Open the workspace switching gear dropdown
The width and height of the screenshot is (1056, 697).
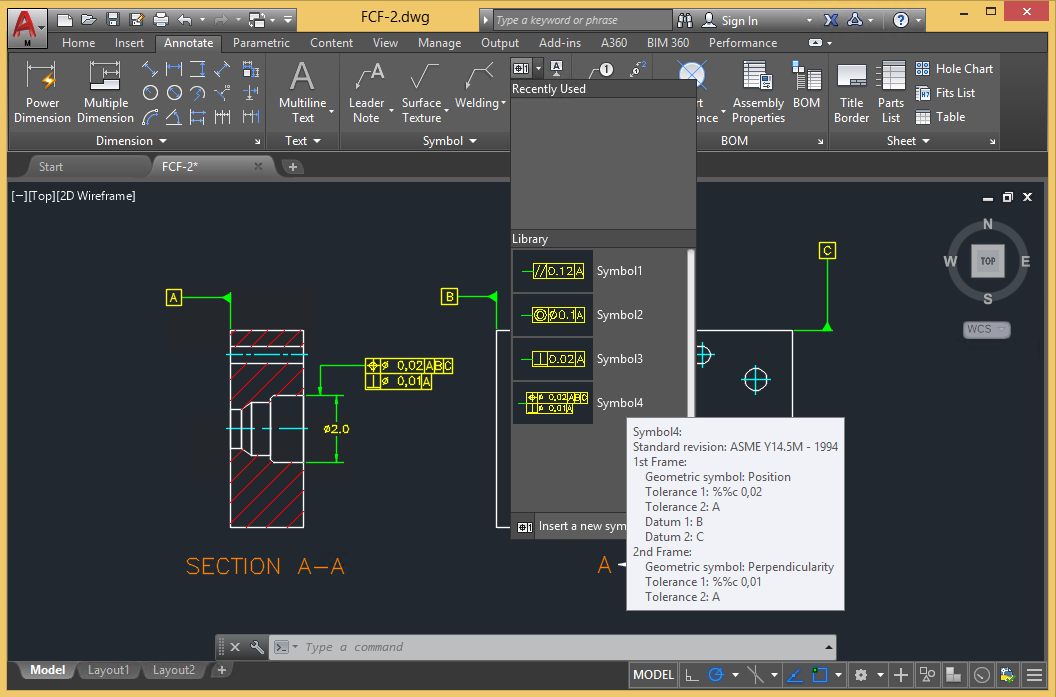(x=880, y=674)
